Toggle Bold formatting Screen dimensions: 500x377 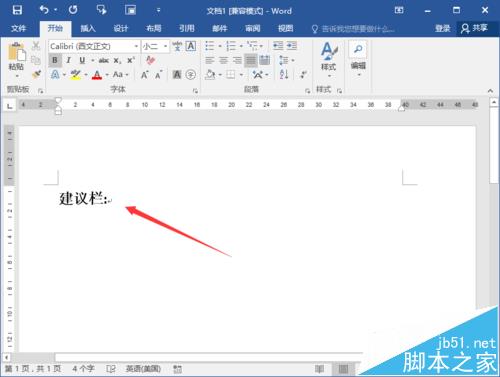55,60
